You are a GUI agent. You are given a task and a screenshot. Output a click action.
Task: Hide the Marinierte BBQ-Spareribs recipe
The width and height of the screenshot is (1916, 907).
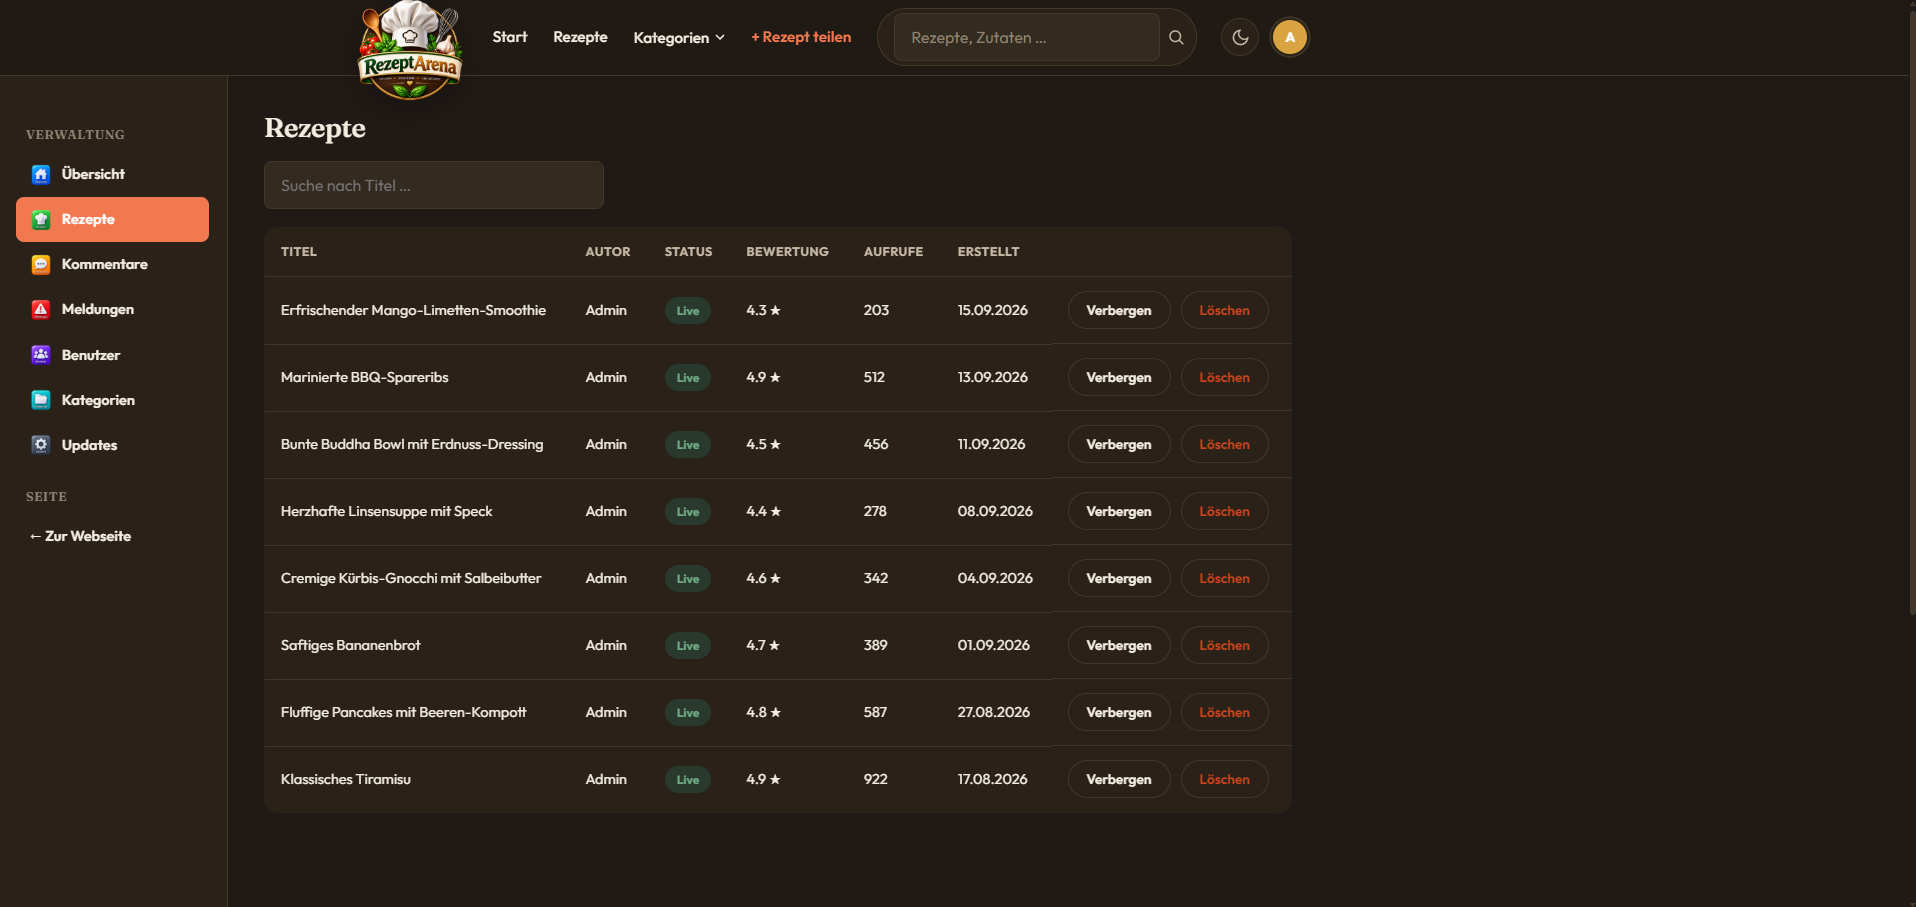(1119, 377)
